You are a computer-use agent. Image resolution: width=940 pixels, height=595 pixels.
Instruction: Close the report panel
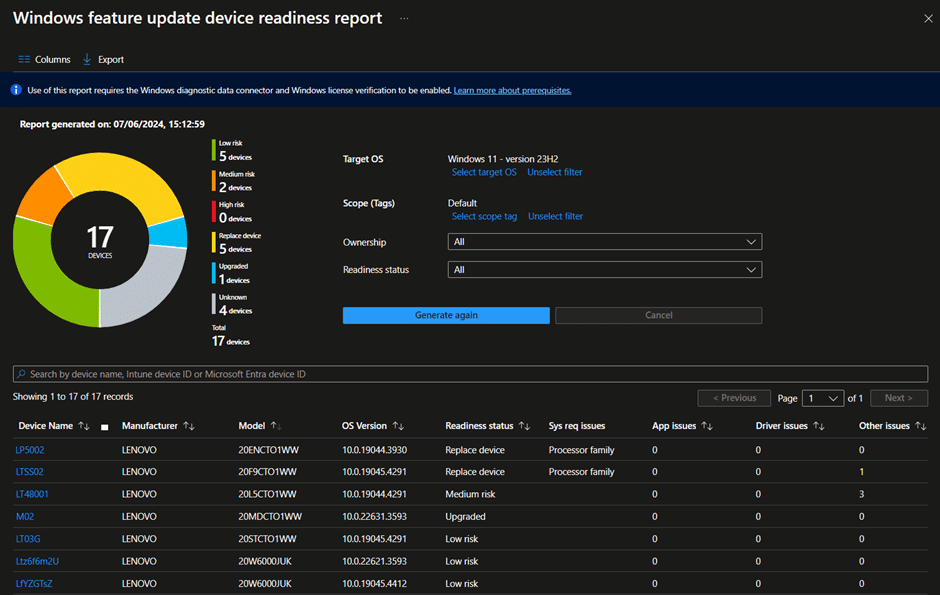tap(928, 19)
